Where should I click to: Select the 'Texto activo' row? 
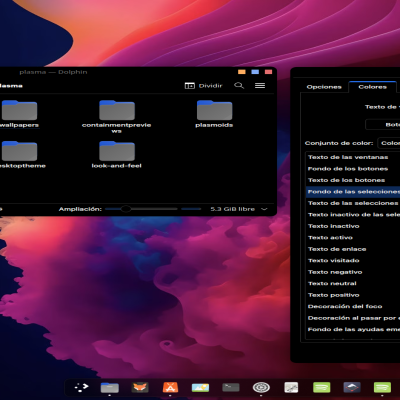coord(353,238)
